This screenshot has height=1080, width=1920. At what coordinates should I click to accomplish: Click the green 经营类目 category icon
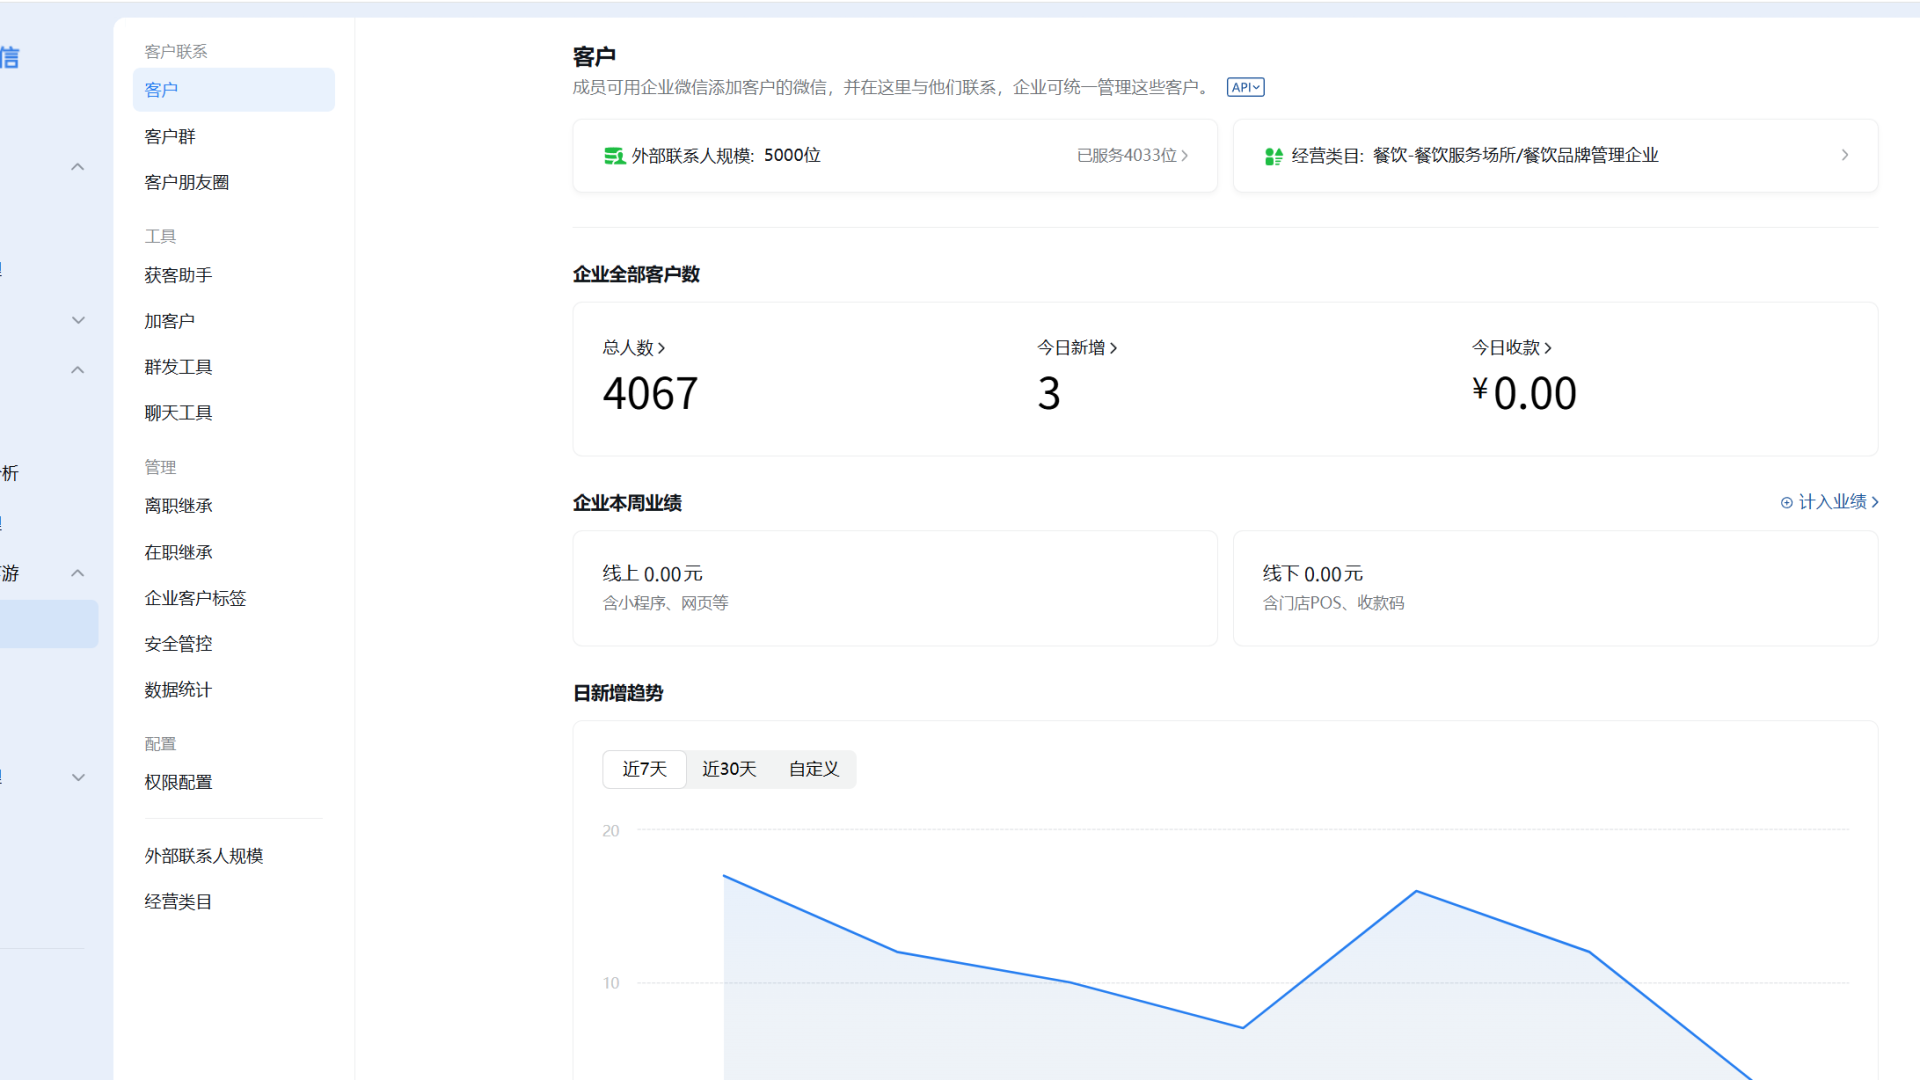click(x=1273, y=155)
